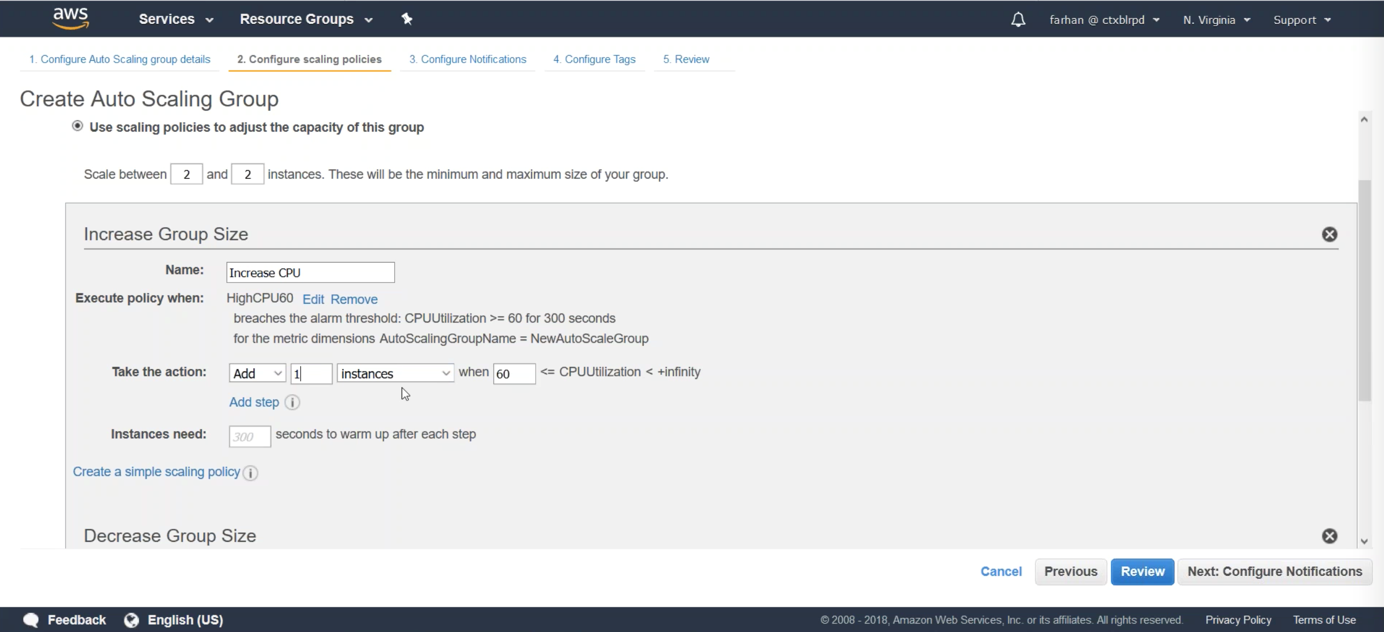Click the Edit alarm link
1384x632 pixels.
coord(313,299)
